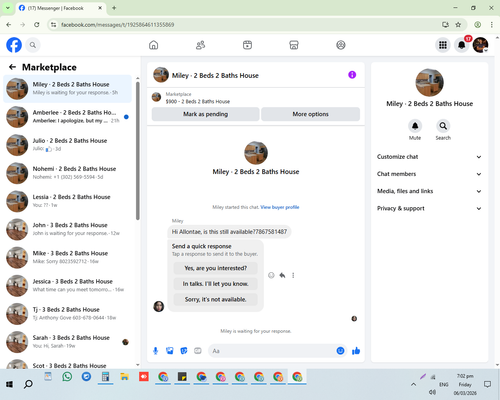Show hidden system tray icons chevron

[x=413, y=384]
